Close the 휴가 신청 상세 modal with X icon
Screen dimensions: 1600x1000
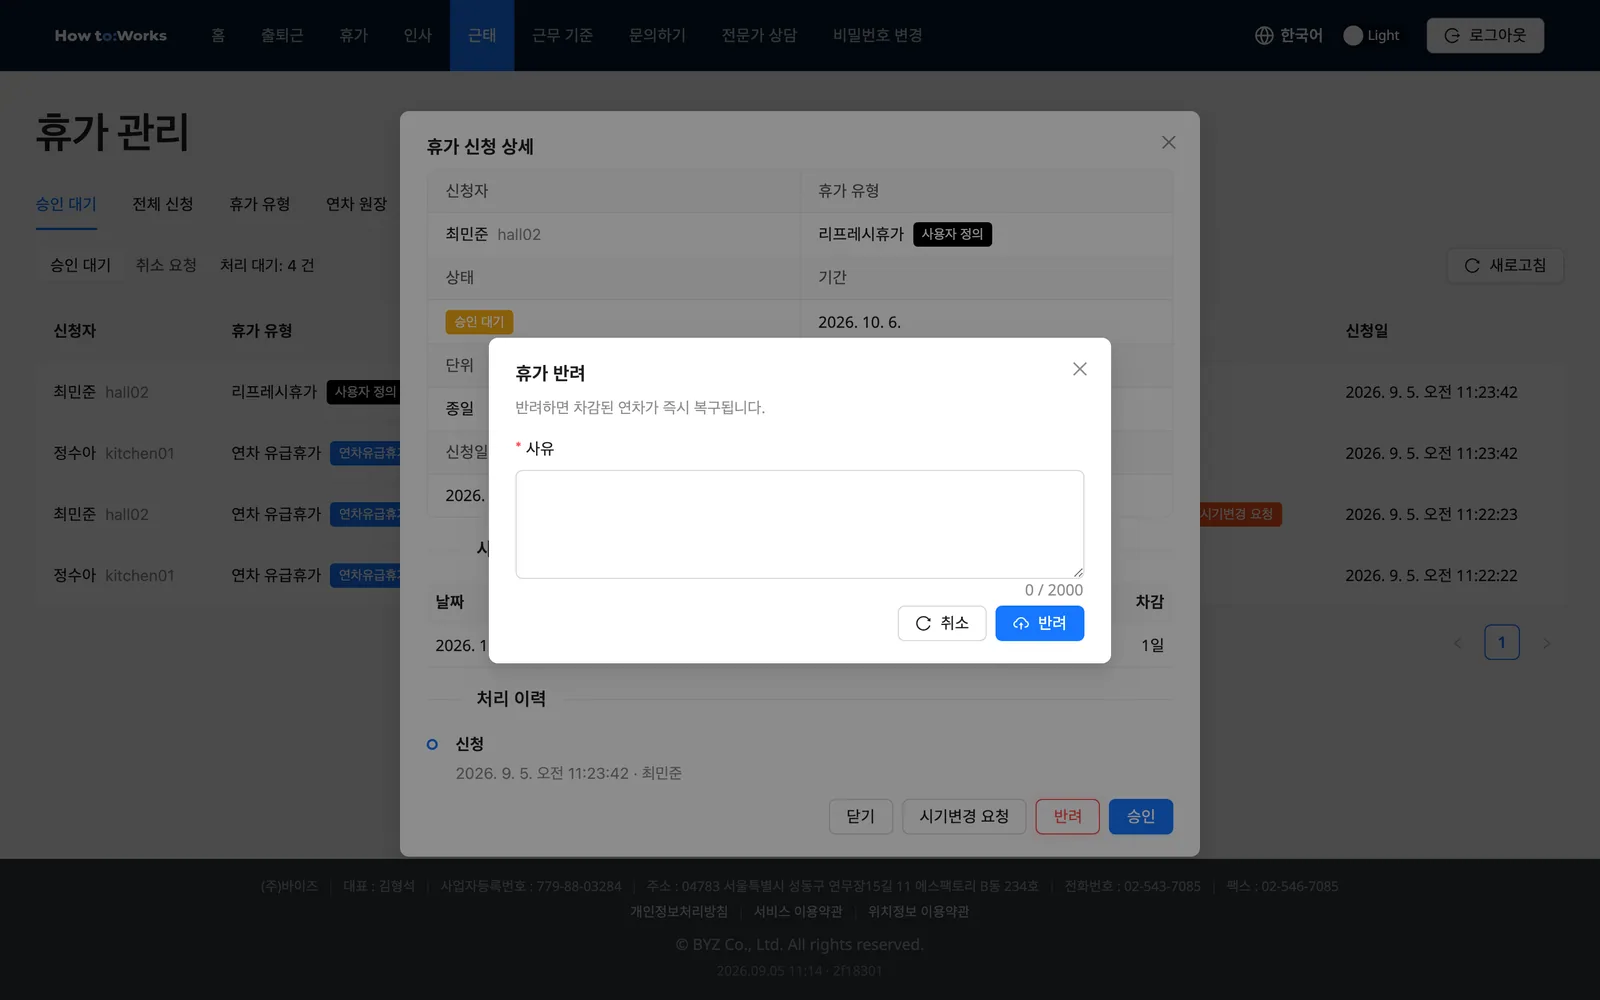(x=1168, y=143)
